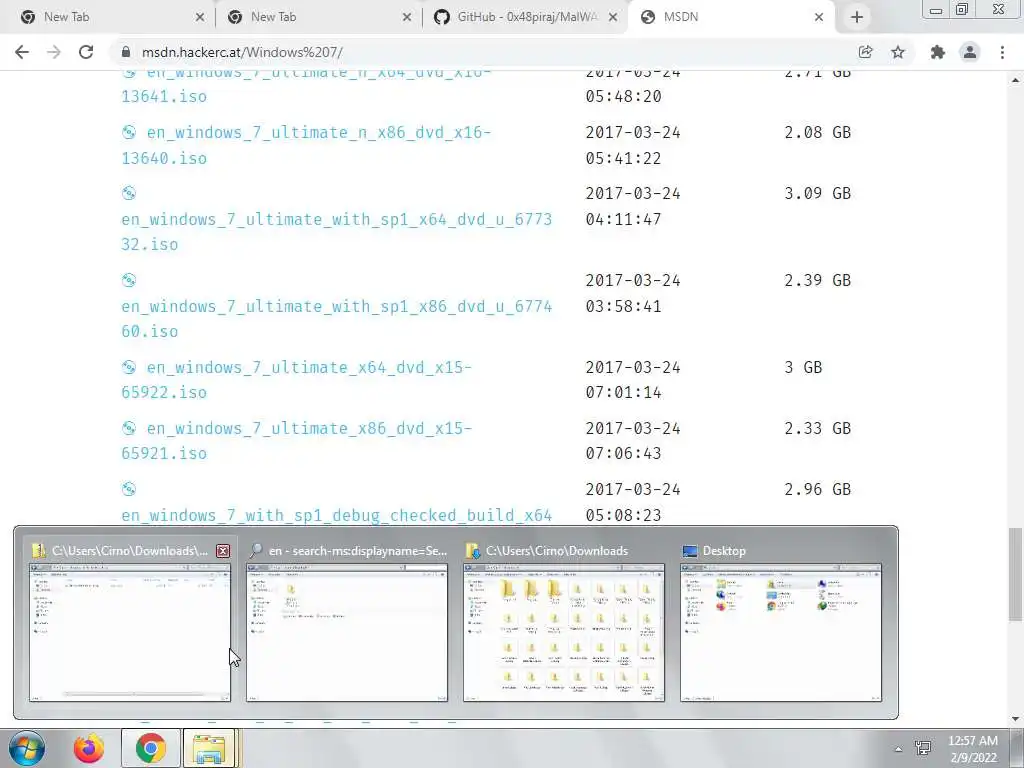Select first Downloads explorer window preview
The height and width of the screenshot is (768, 1024).
(130, 633)
